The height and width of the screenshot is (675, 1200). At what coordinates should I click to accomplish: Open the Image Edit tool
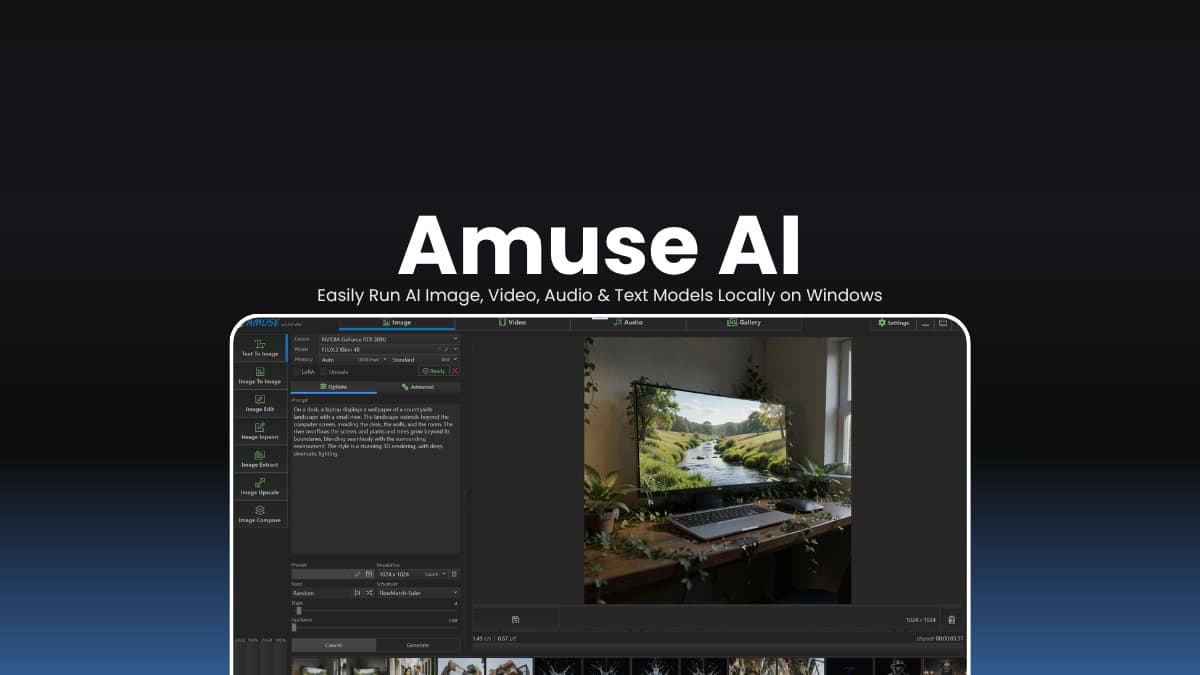tap(260, 404)
